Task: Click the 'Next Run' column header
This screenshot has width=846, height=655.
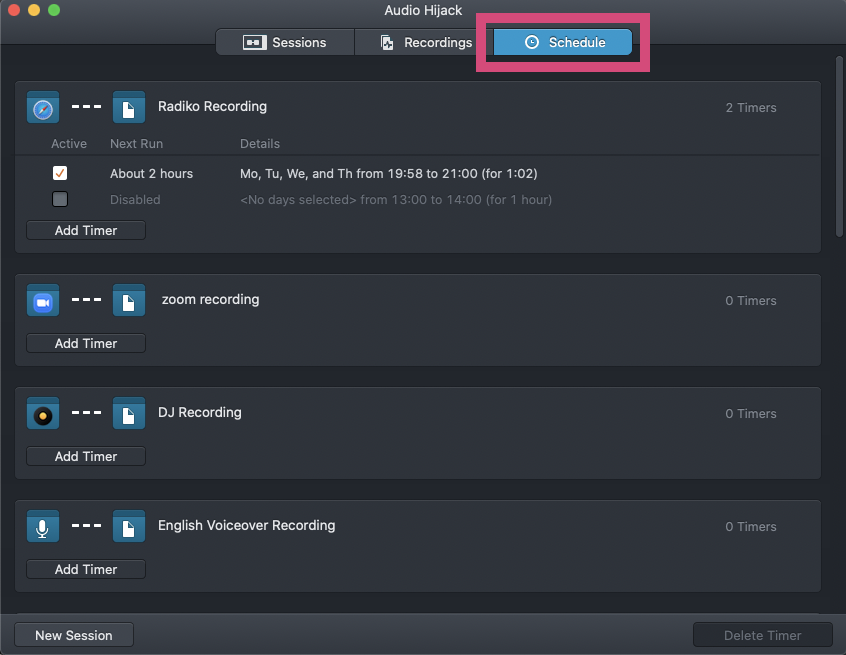Action: 137,144
